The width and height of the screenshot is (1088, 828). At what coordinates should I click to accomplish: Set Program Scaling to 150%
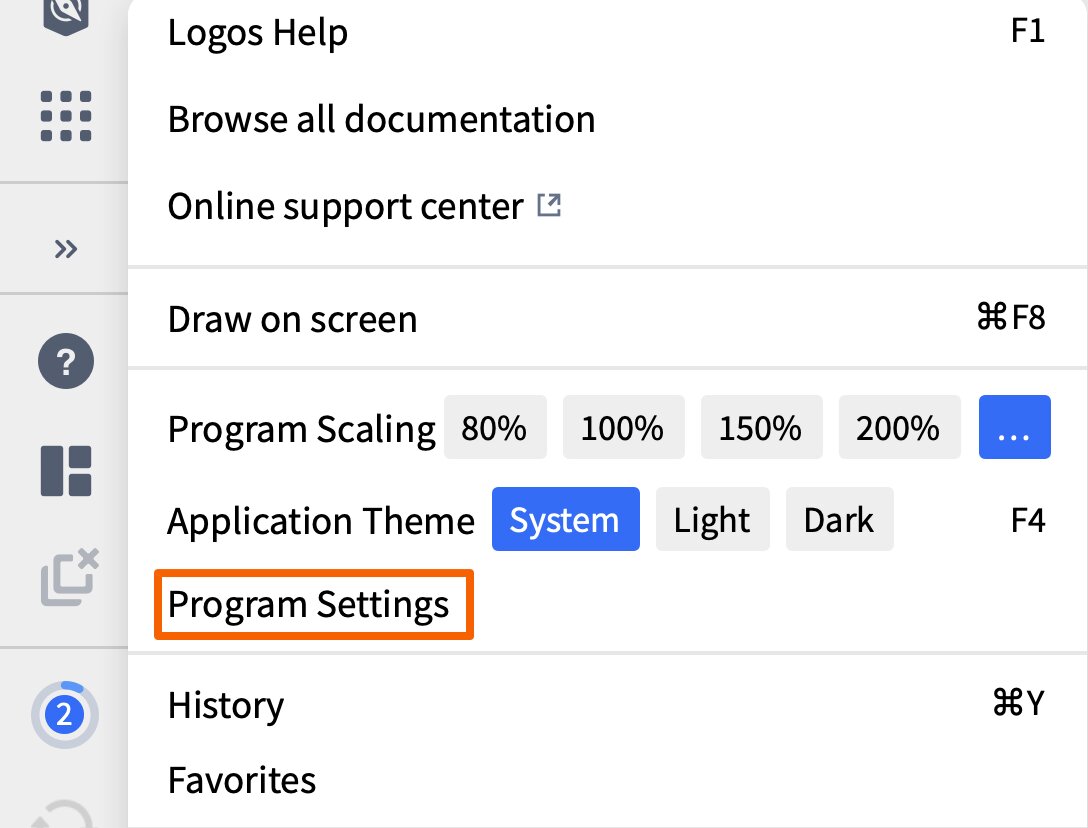[761, 427]
